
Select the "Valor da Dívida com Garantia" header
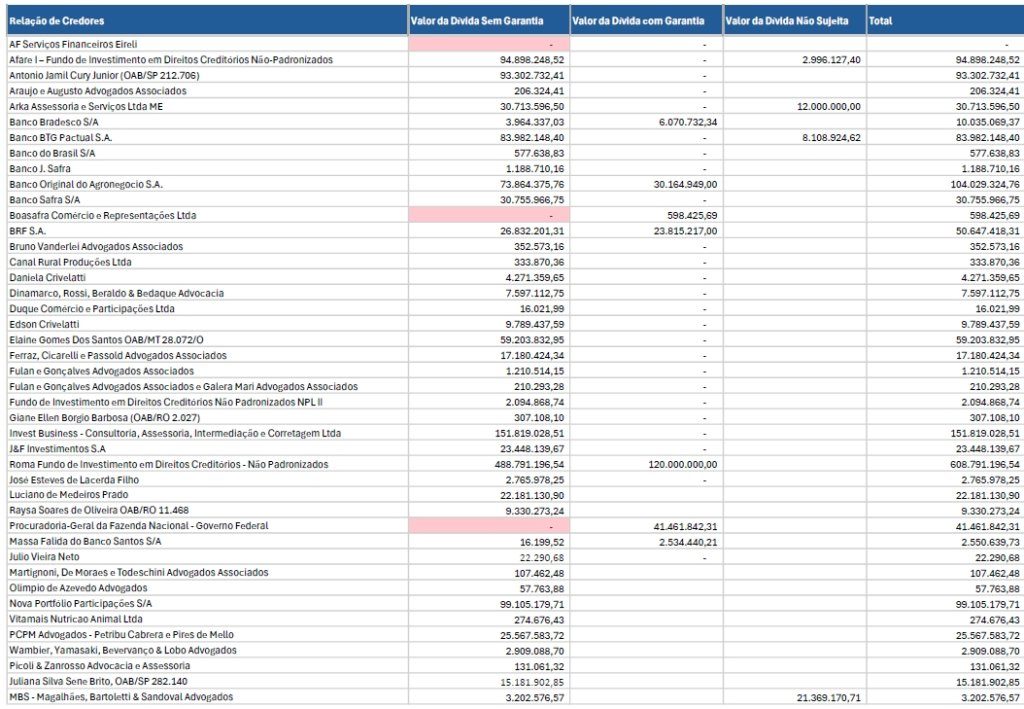[637, 21]
